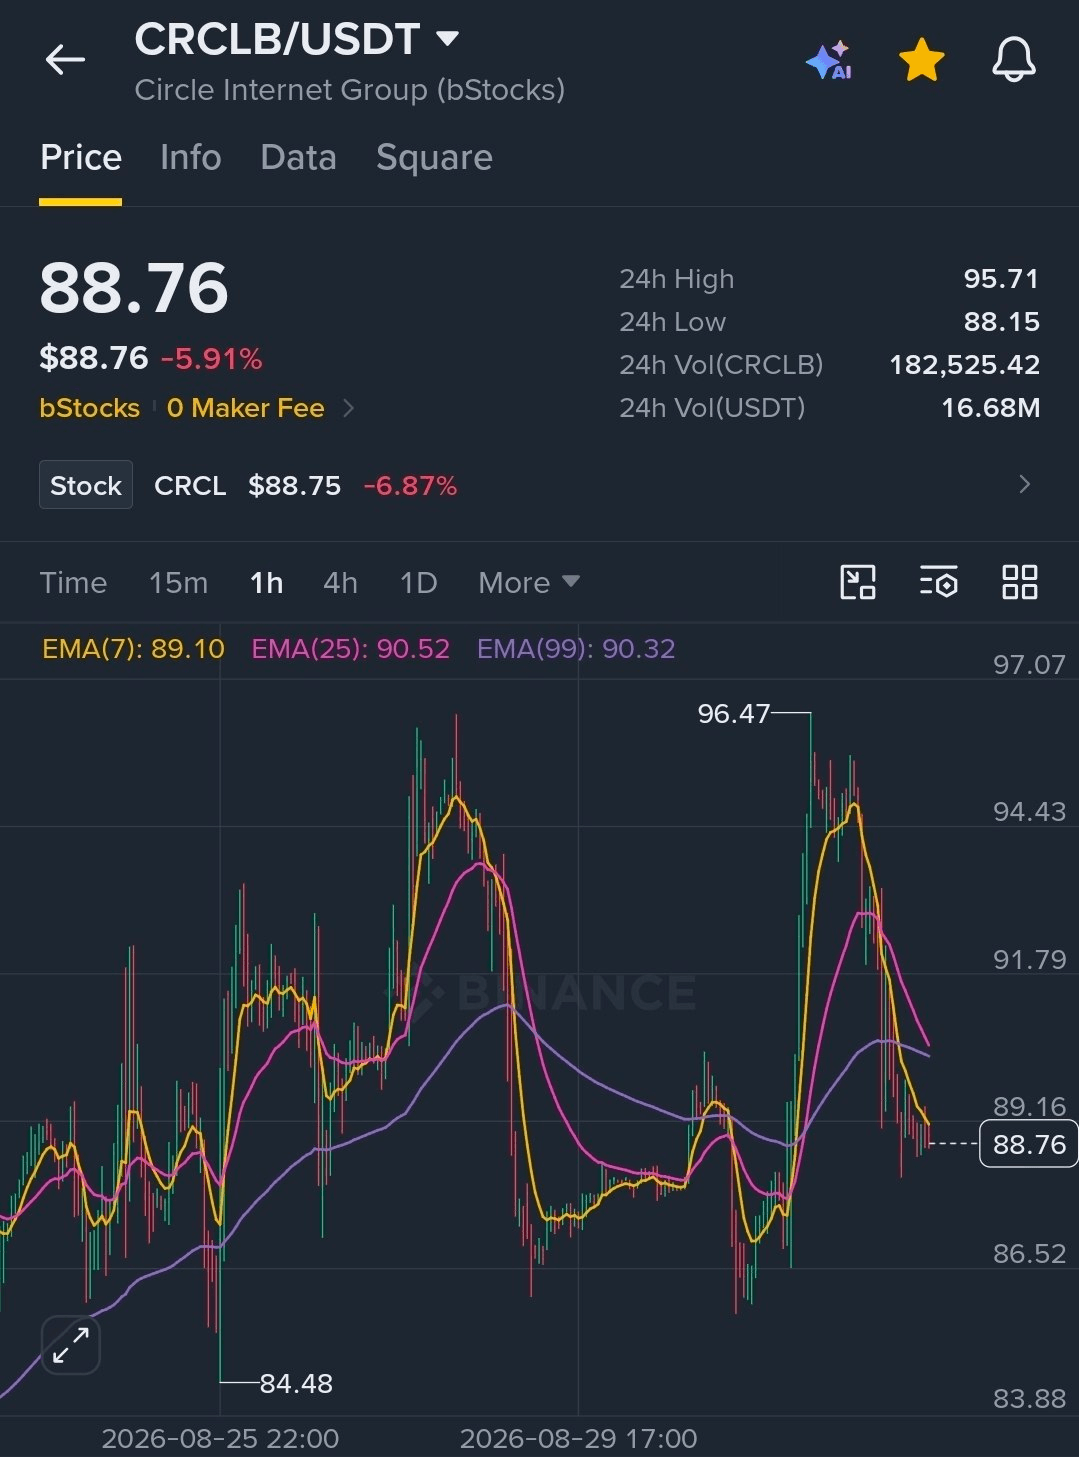Tap the 96.47 high price marker
This screenshot has width=1079, height=1457.
pos(734,713)
